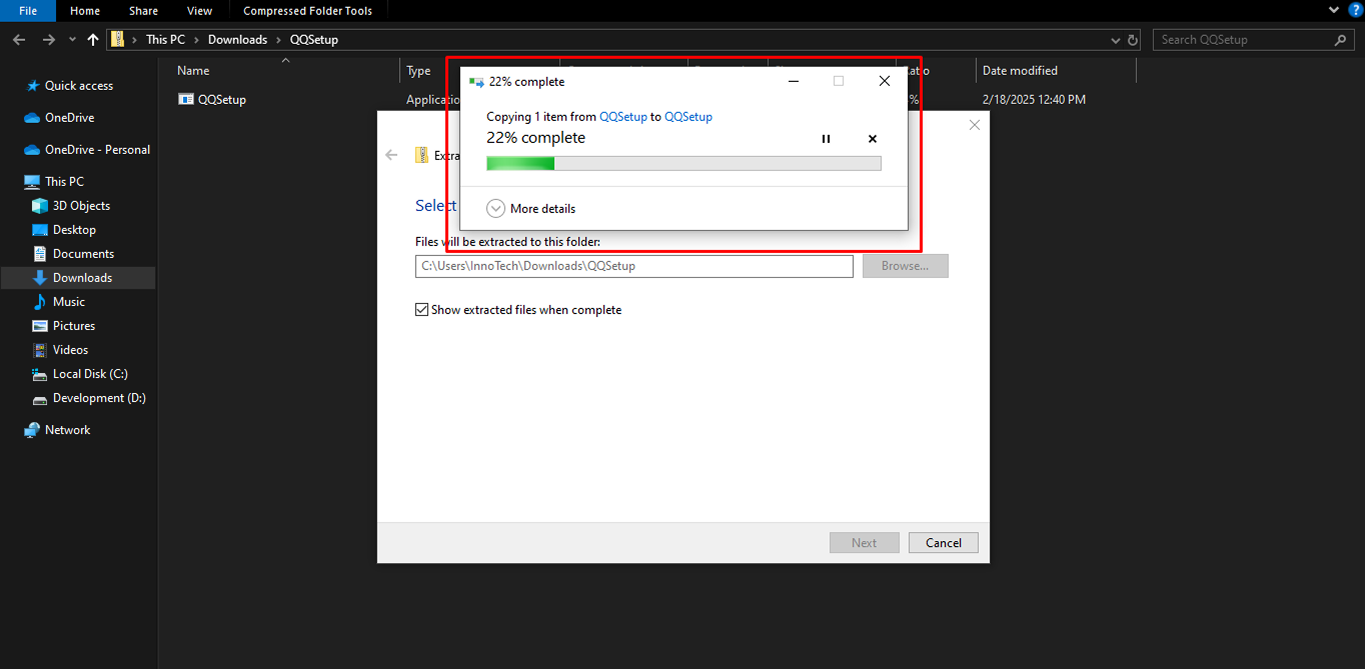Viewport: 1365px width, 669px height.
Task: Sort files by the Name column
Action: click(193, 71)
